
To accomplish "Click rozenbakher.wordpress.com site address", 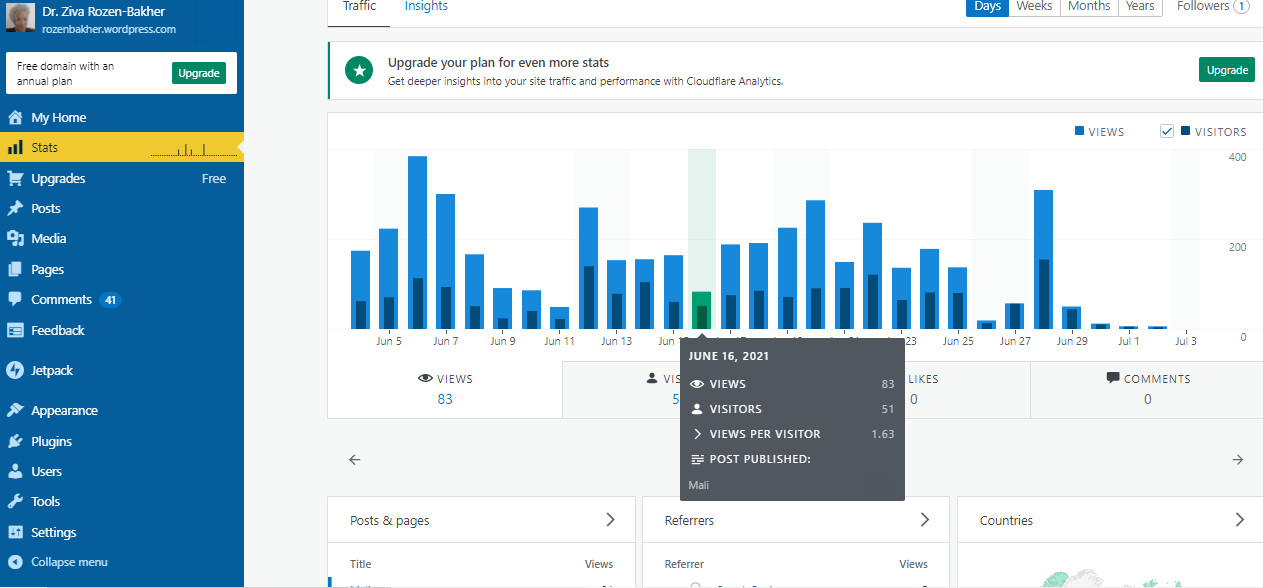I will click(x=109, y=30).
